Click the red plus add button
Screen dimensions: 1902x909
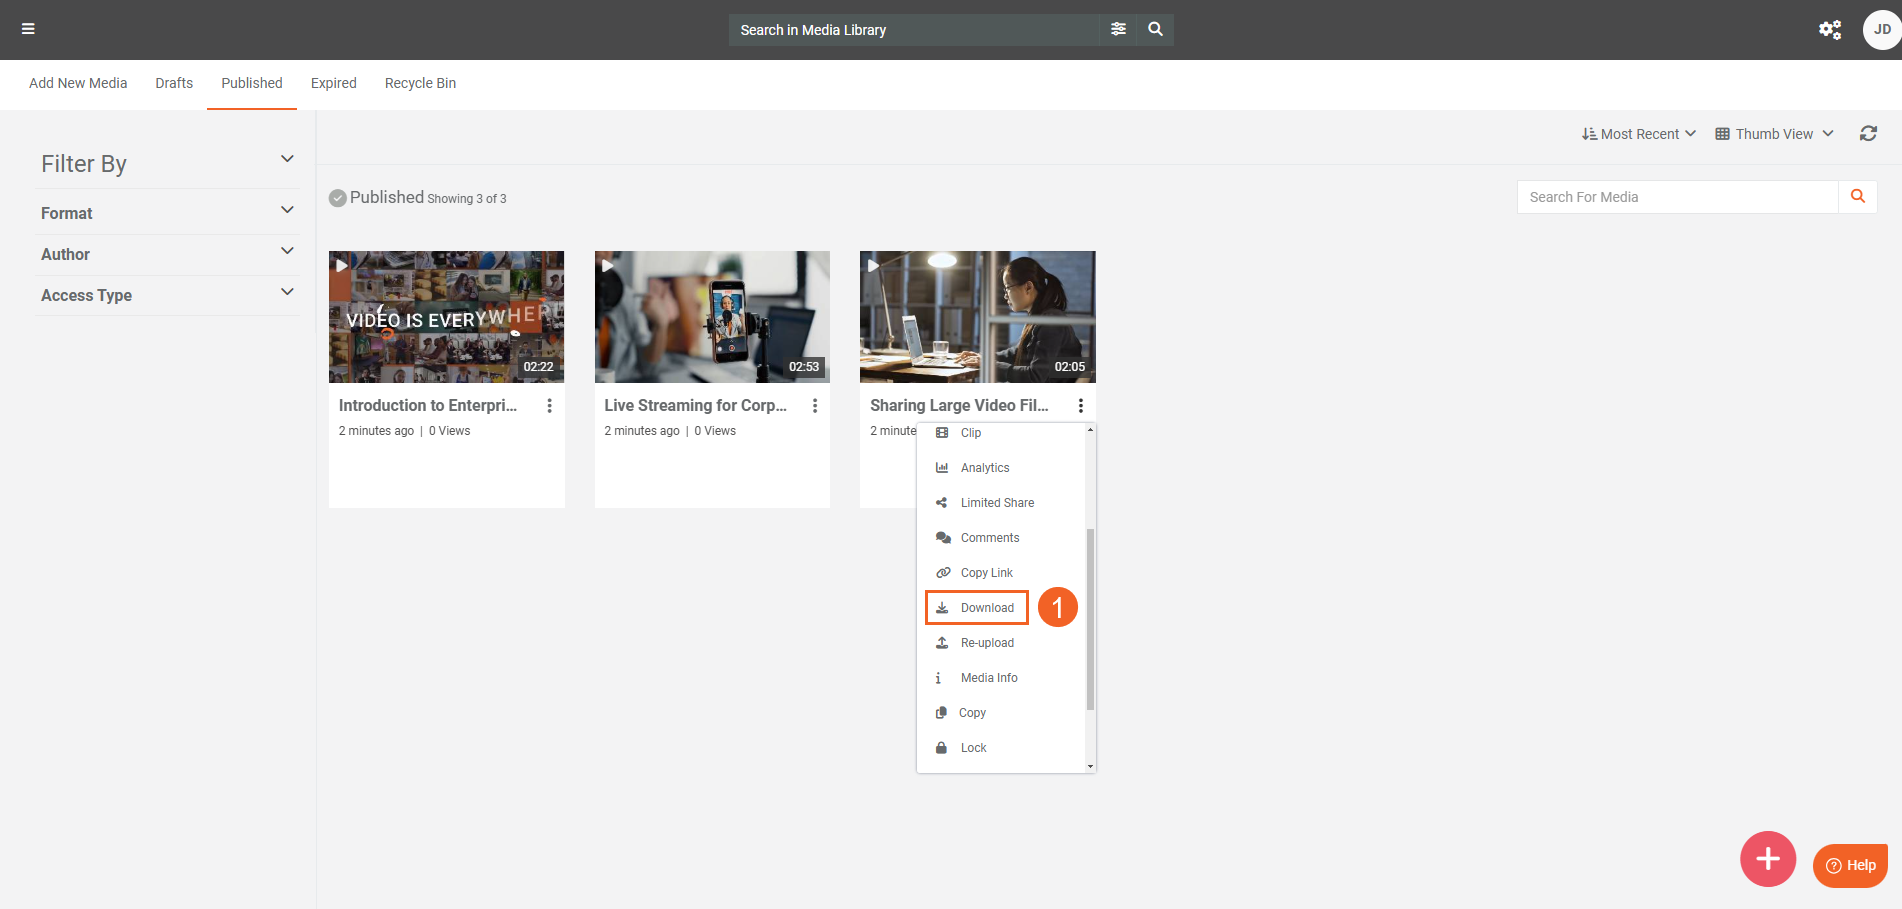tap(1767, 859)
